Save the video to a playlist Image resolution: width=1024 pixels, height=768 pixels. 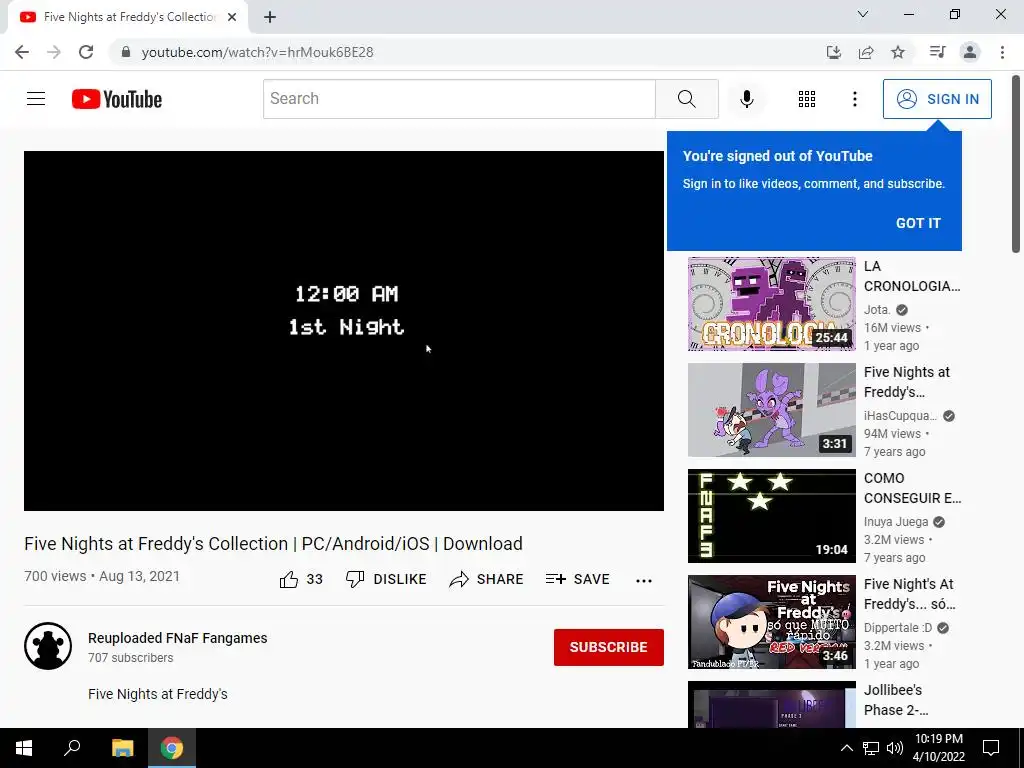pyautogui.click(x=577, y=579)
